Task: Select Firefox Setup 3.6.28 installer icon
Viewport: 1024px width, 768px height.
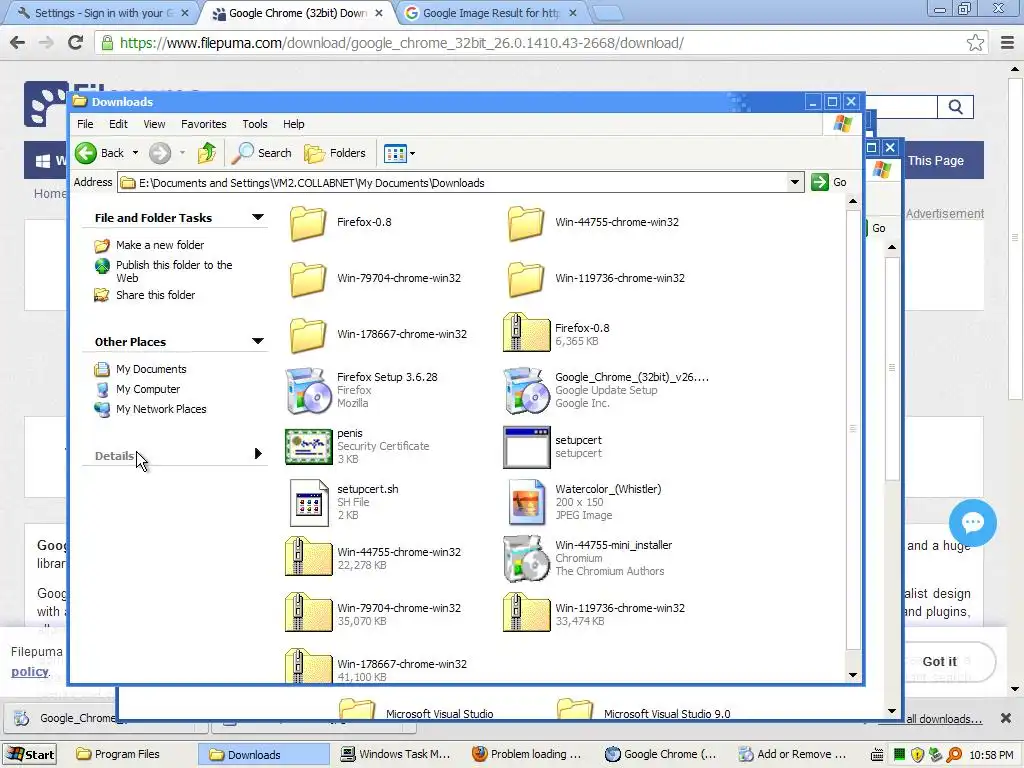Action: (308, 391)
